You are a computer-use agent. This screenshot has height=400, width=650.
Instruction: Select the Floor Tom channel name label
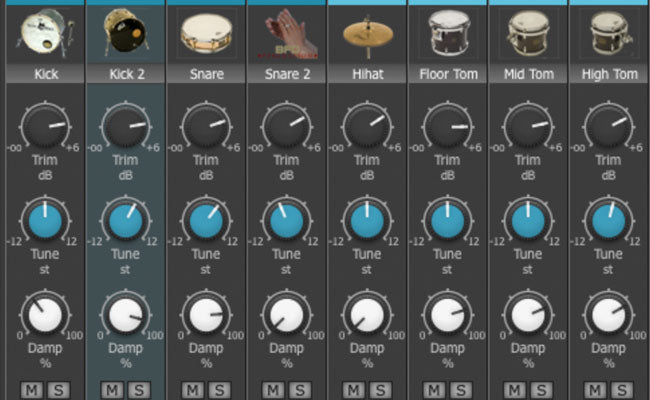pyautogui.click(x=447, y=74)
